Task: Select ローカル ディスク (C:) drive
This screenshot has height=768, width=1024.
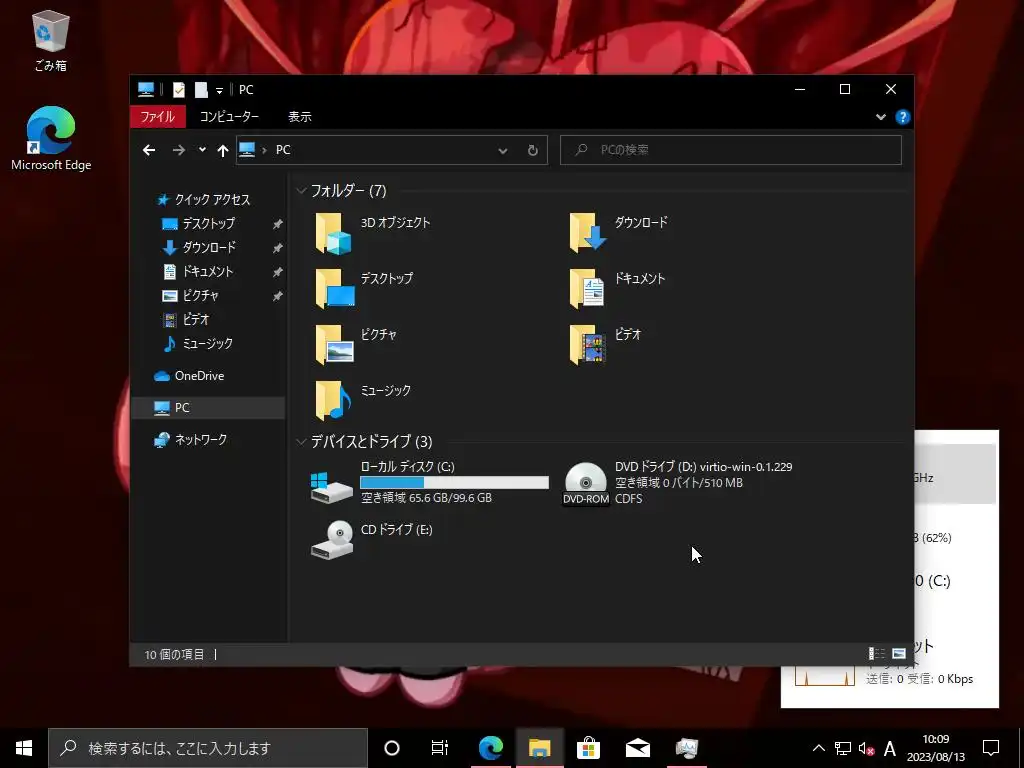Action: coord(429,483)
